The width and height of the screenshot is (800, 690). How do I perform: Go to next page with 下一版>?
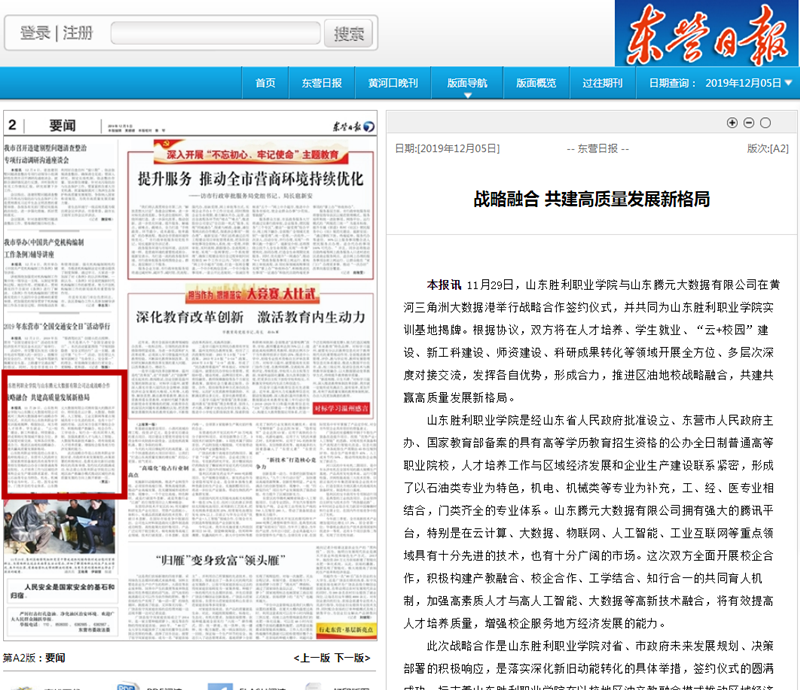click(353, 658)
